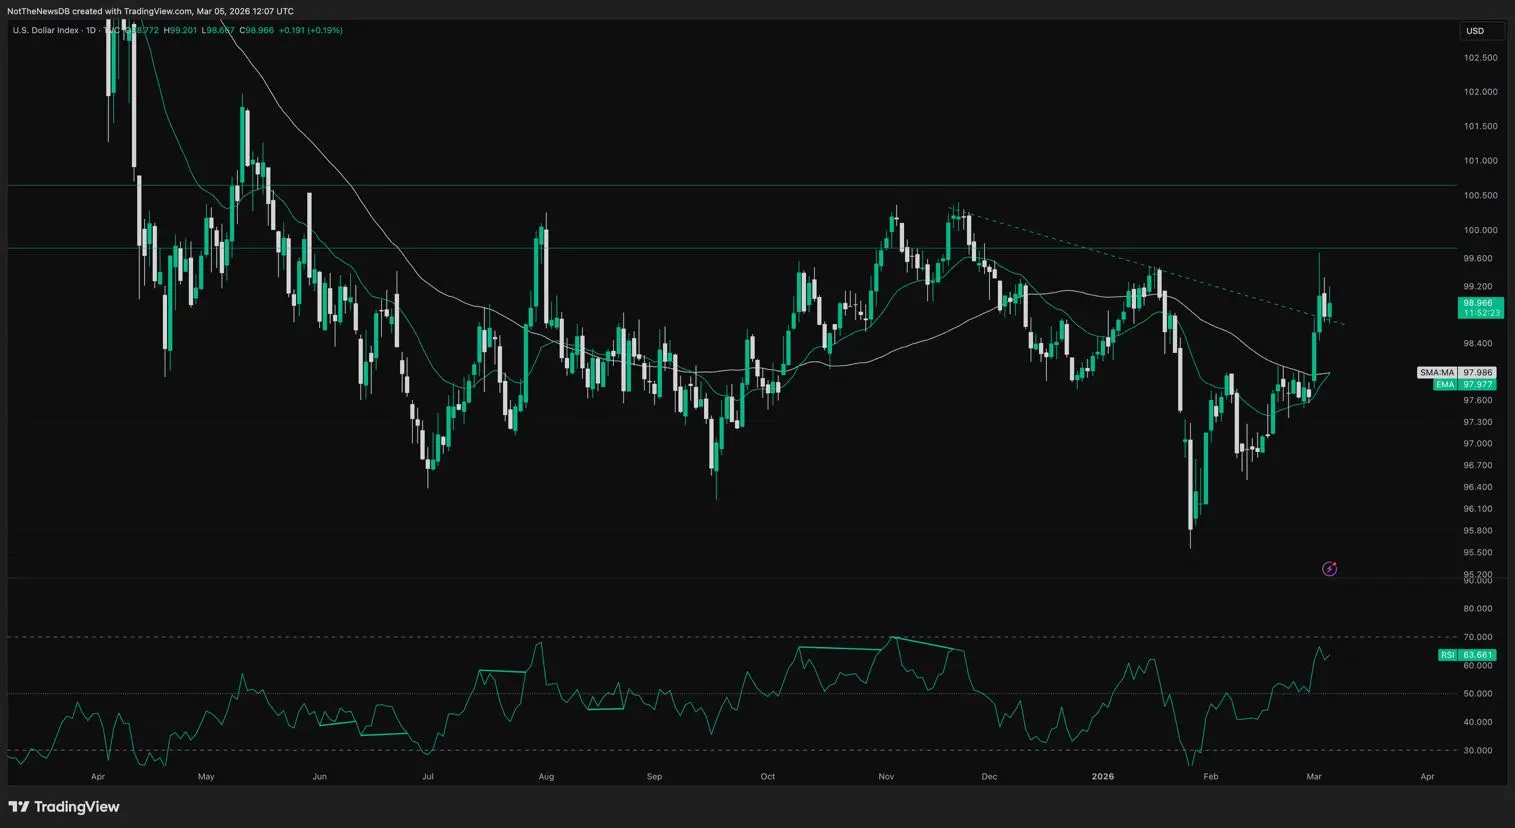Open the USD currency selector
1515x828 pixels.
point(1475,31)
